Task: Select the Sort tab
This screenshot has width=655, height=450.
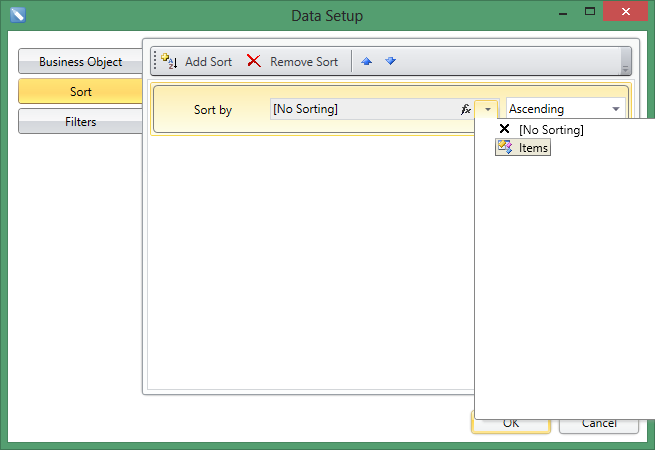Action: (x=80, y=92)
